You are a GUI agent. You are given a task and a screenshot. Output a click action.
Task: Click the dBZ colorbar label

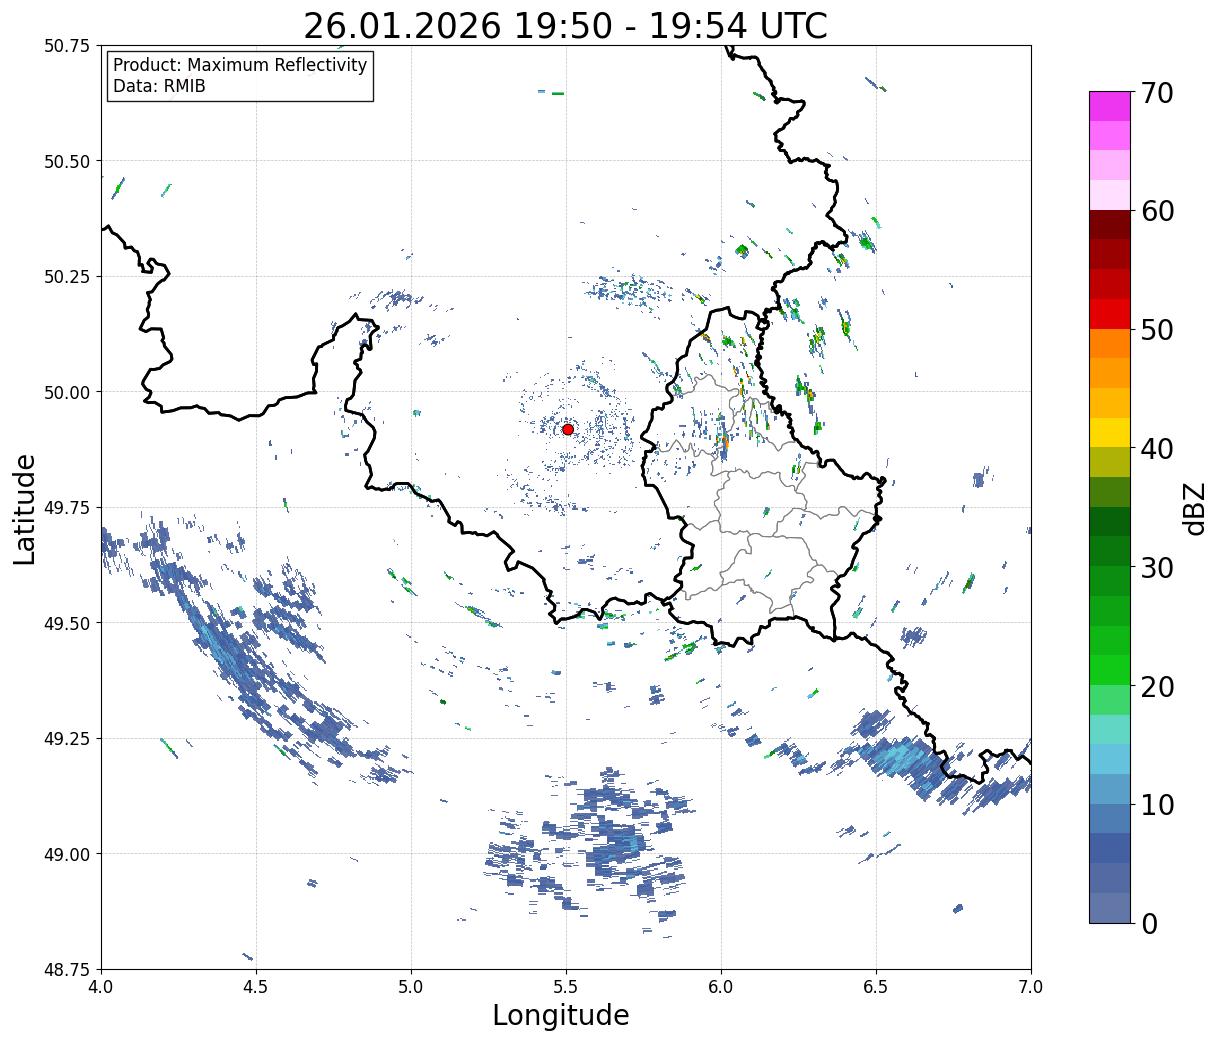click(x=1194, y=508)
